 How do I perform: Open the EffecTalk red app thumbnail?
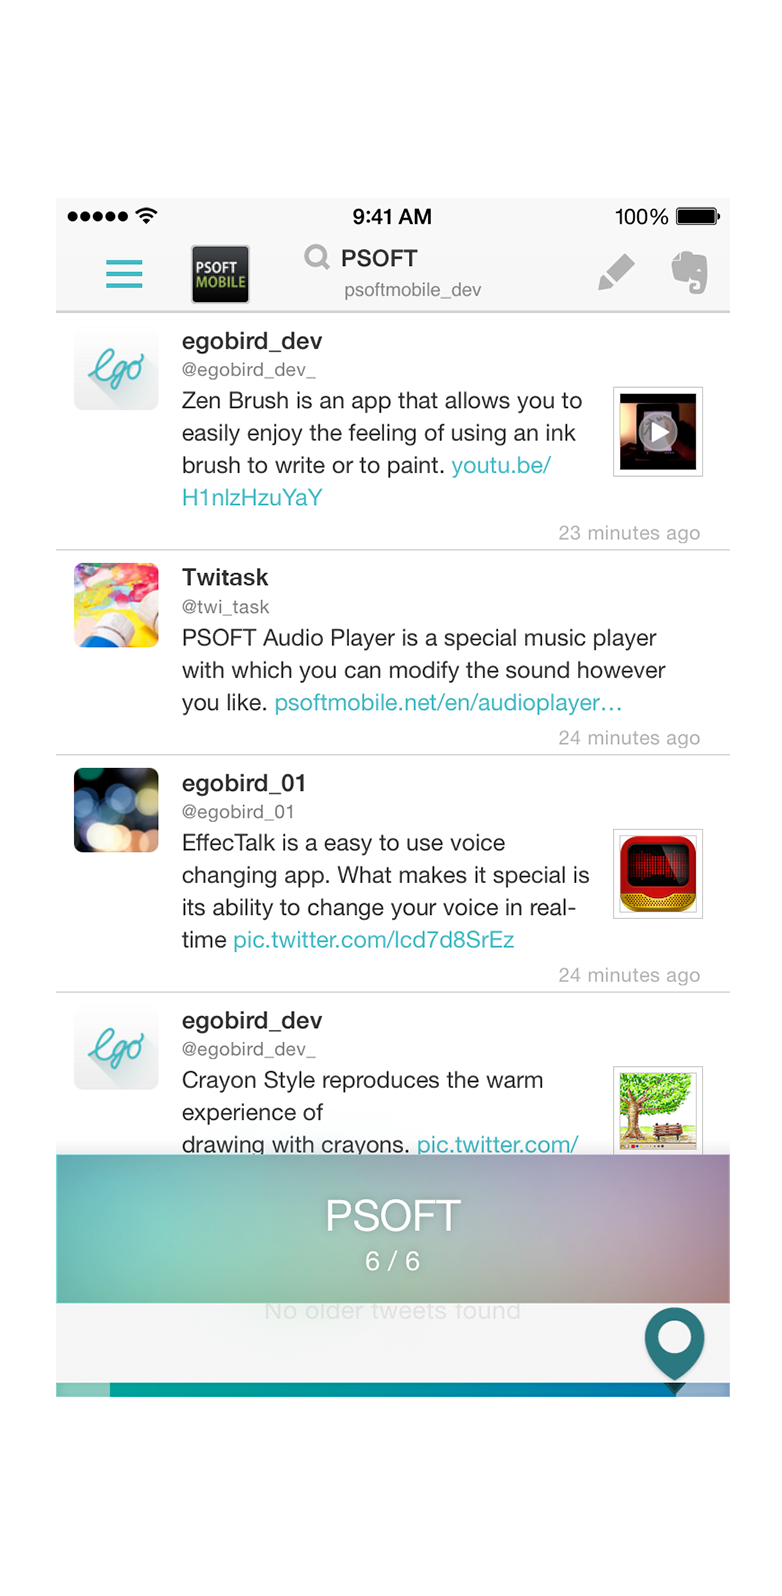658,874
